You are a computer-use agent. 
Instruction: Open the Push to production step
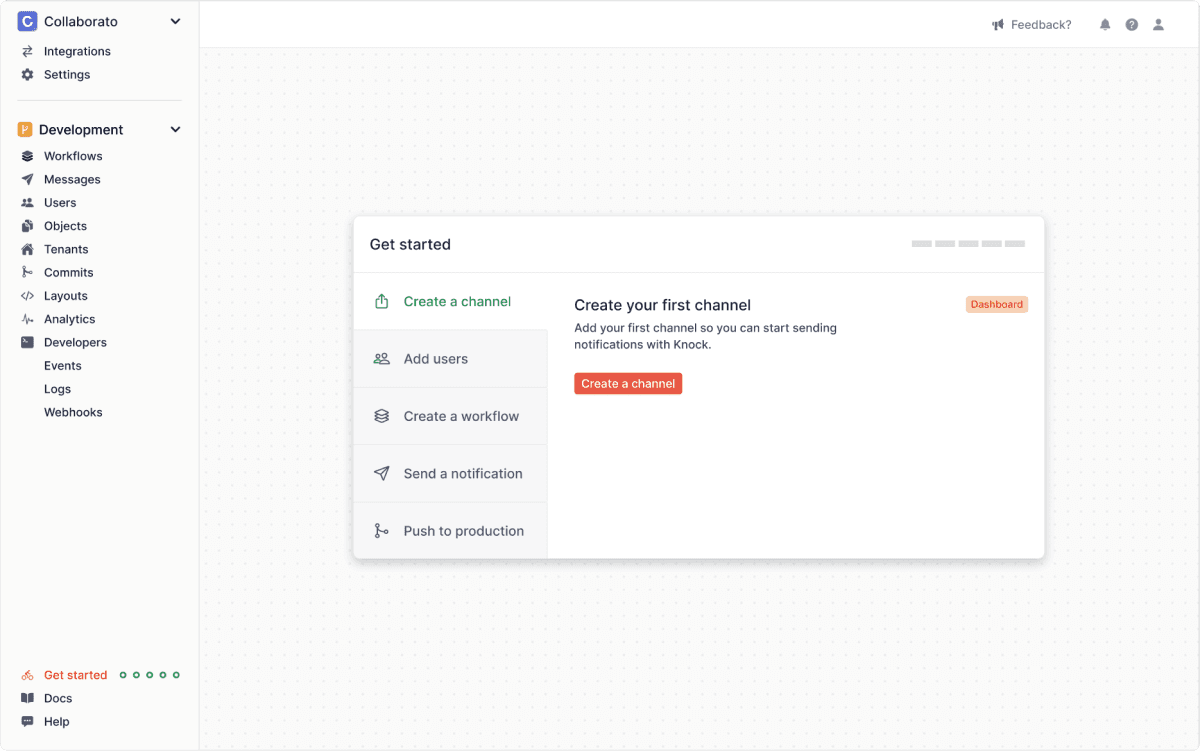[464, 531]
